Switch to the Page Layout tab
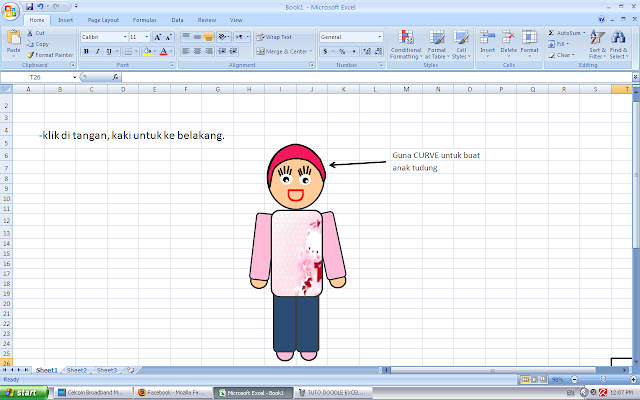 103,20
